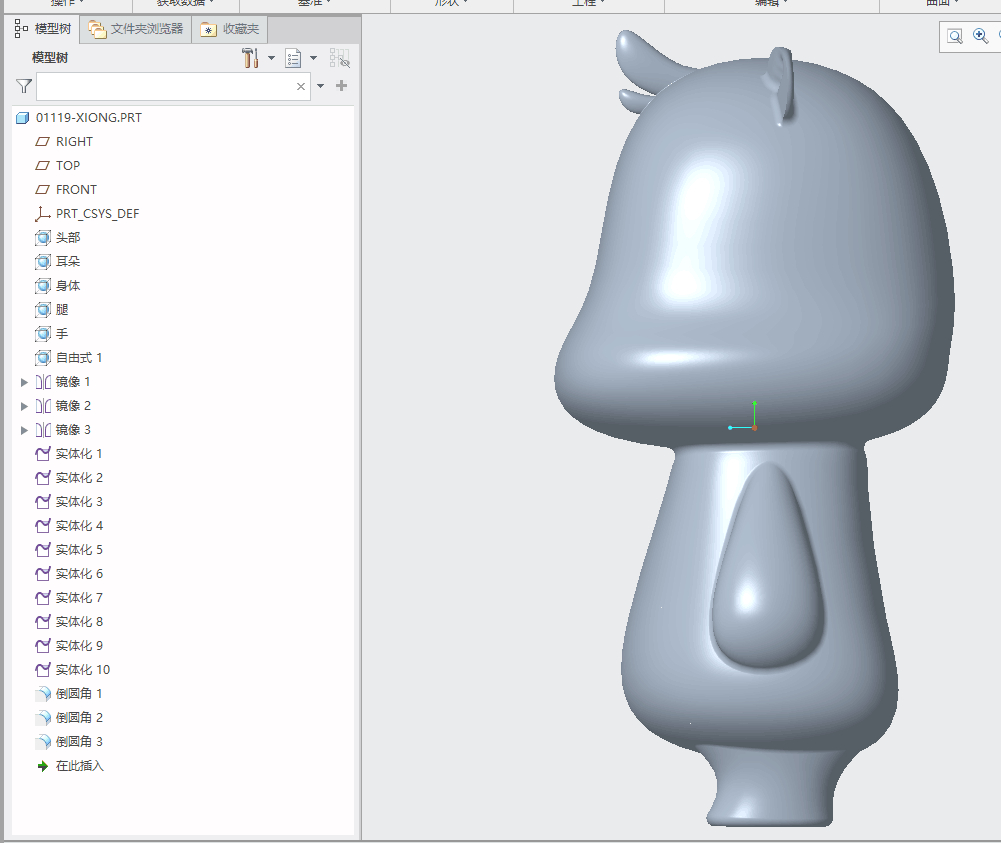Viewport: 1001px width, 843px height.
Task: Select the 镜像 3 mirror feature
Action: click(x=63, y=430)
